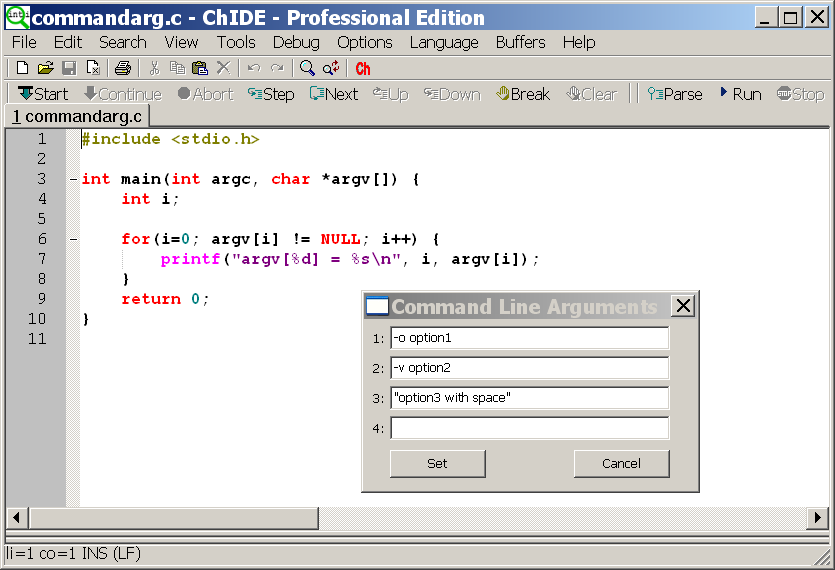Click the Next debug button
The image size is (835, 570).
pos(334,94)
